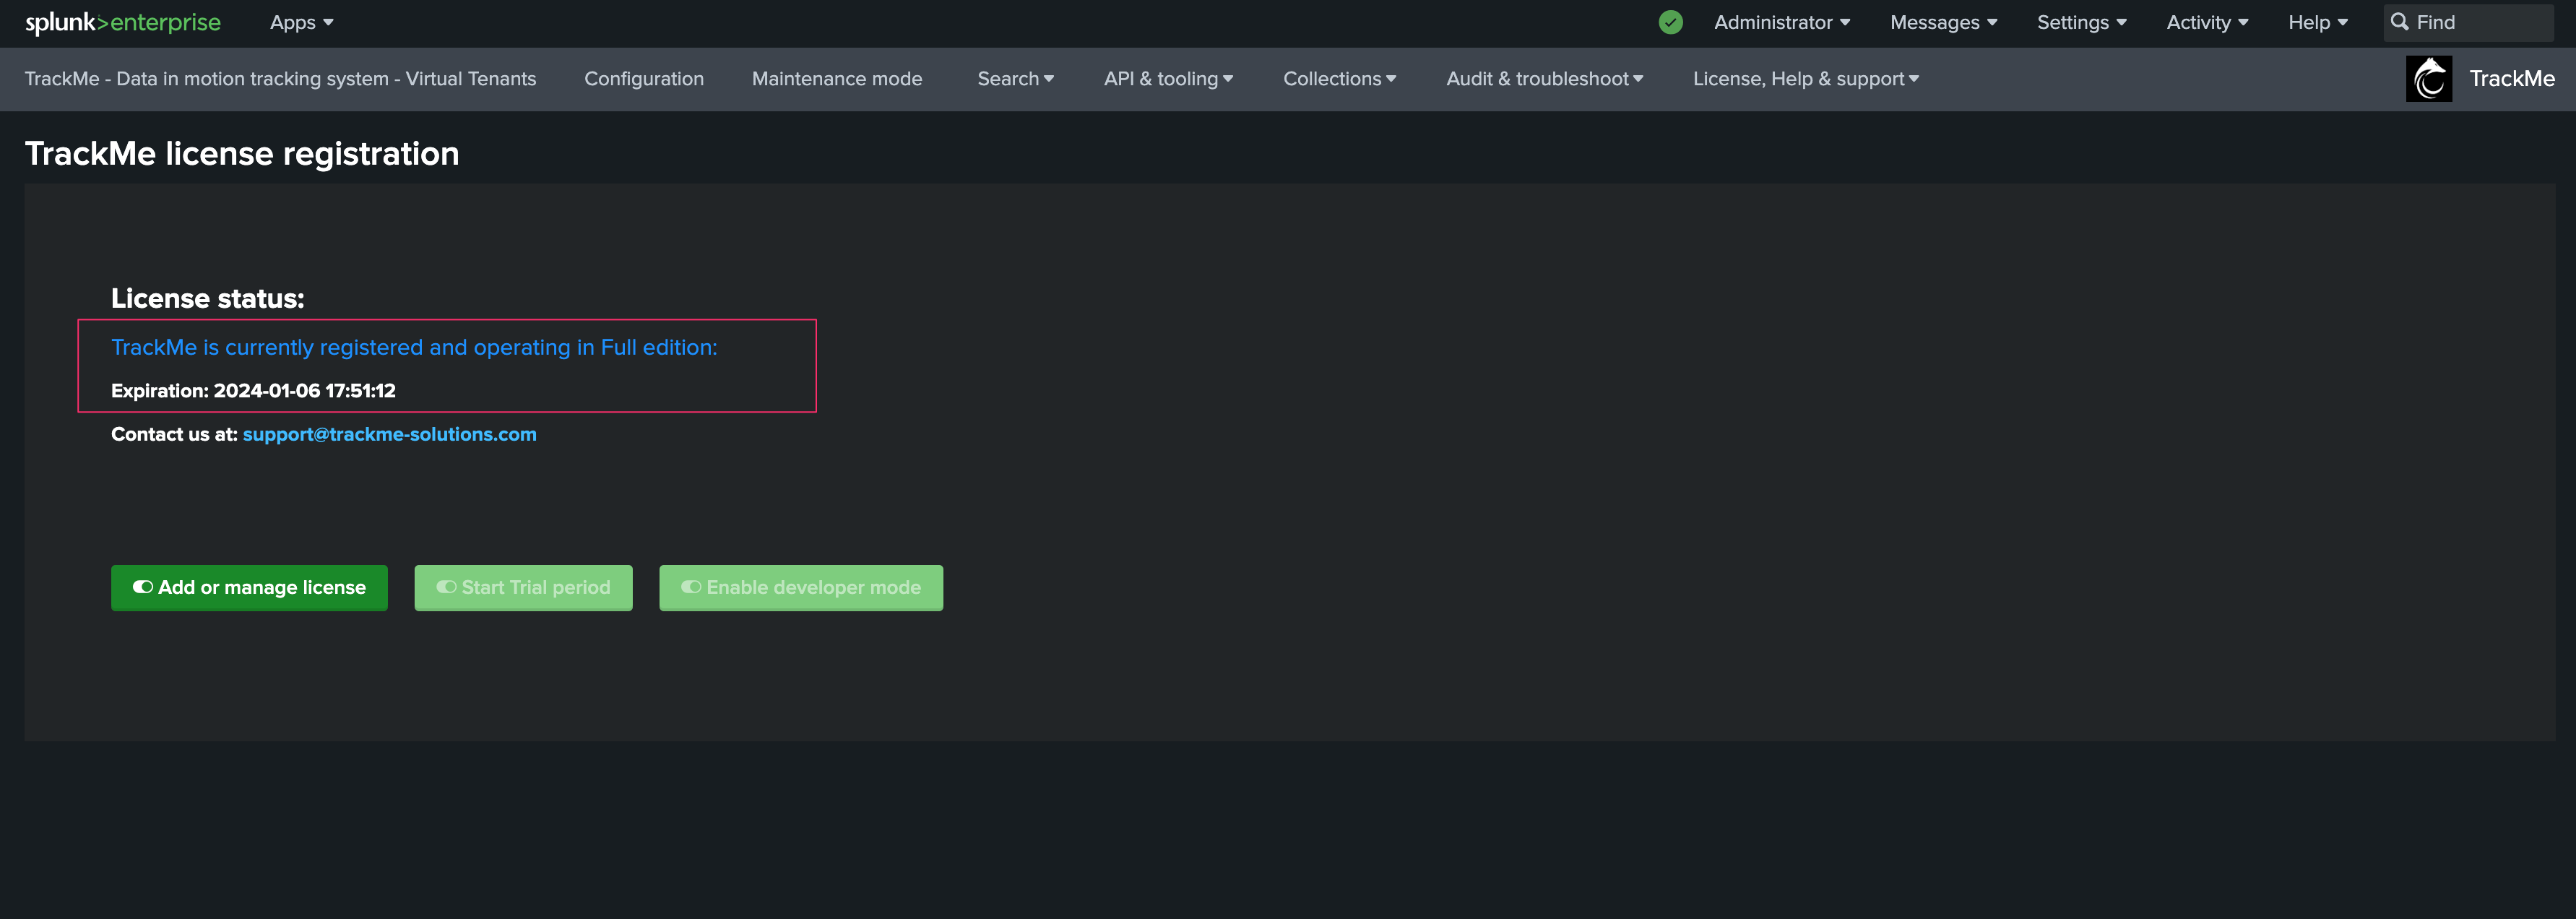2576x919 pixels.
Task: Expand the Activity menu
Action: click(x=2206, y=22)
